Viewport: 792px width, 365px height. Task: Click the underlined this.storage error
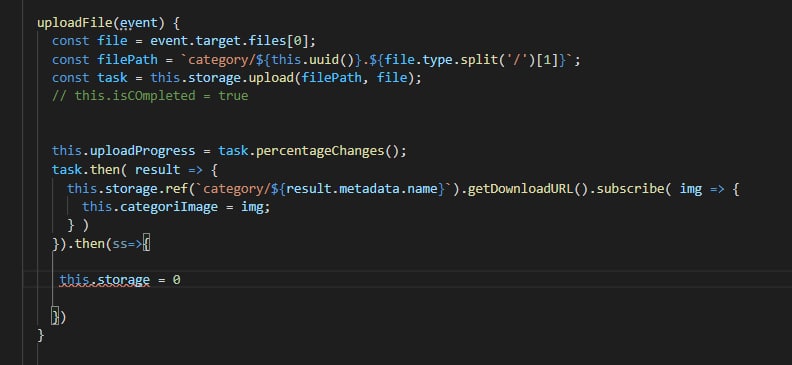(x=105, y=280)
